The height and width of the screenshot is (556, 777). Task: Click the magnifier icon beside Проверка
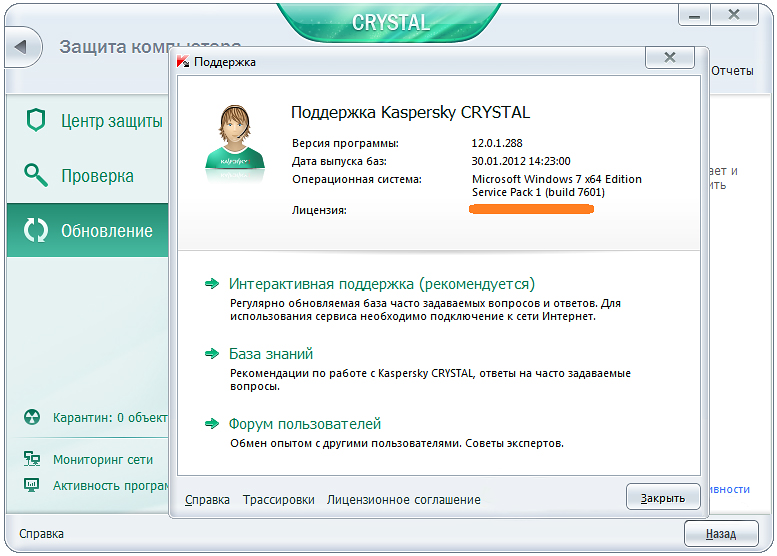[x=36, y=175]
